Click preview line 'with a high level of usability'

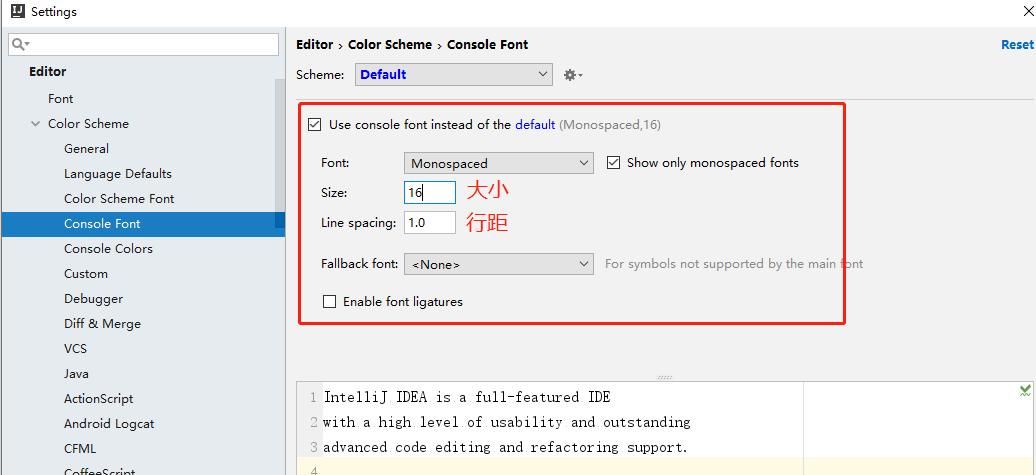(507, 422)
